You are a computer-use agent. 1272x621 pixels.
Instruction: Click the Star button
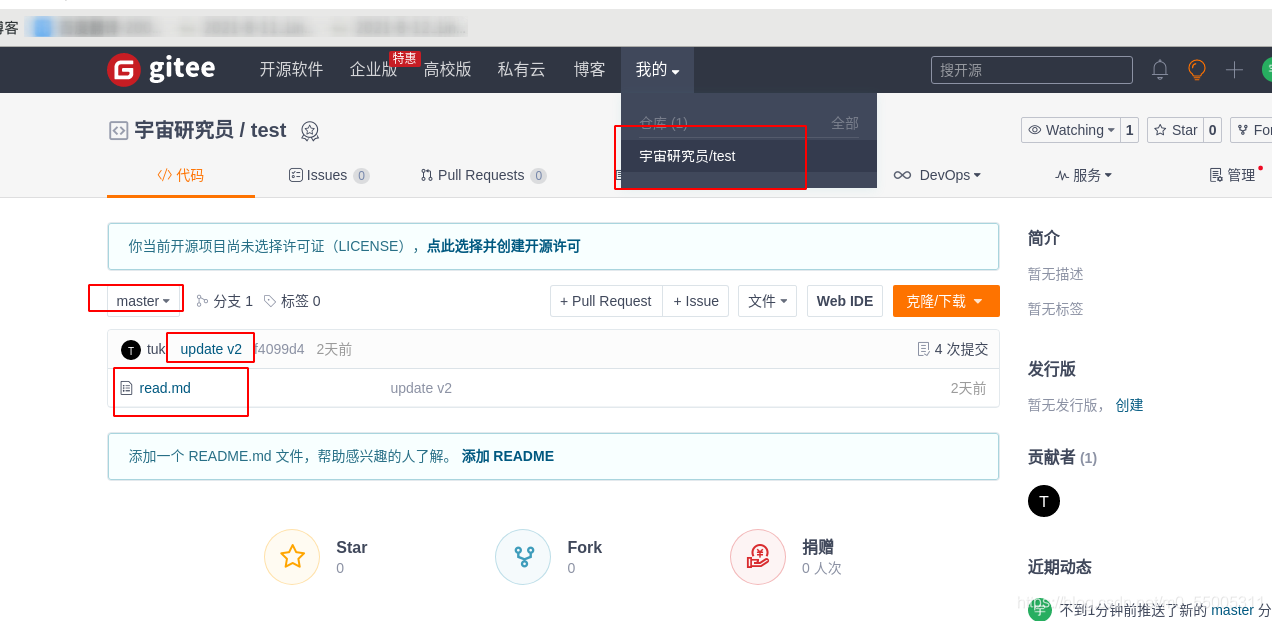pos(1175,130)
